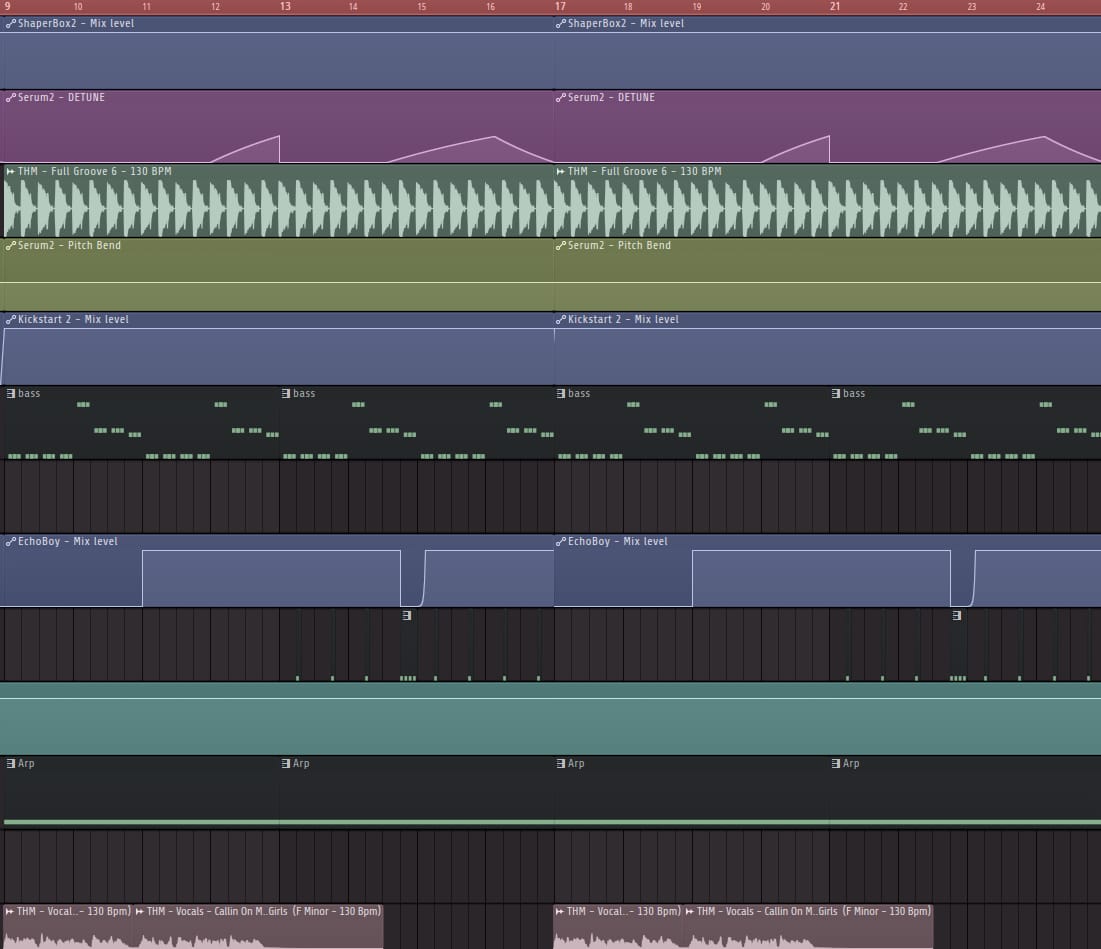Open the THM Full Groove 6 audio clip menu at bar 9

11,171
